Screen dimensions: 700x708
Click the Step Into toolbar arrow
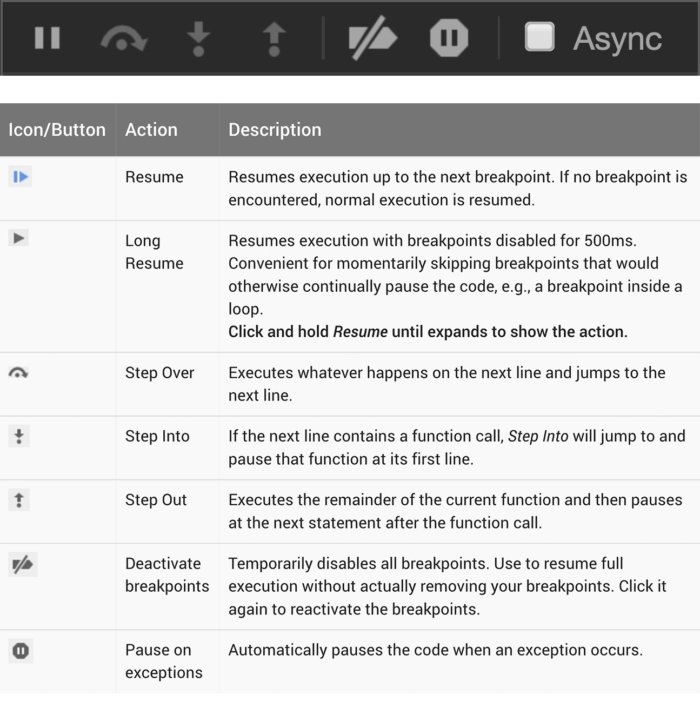pos(199,38)
